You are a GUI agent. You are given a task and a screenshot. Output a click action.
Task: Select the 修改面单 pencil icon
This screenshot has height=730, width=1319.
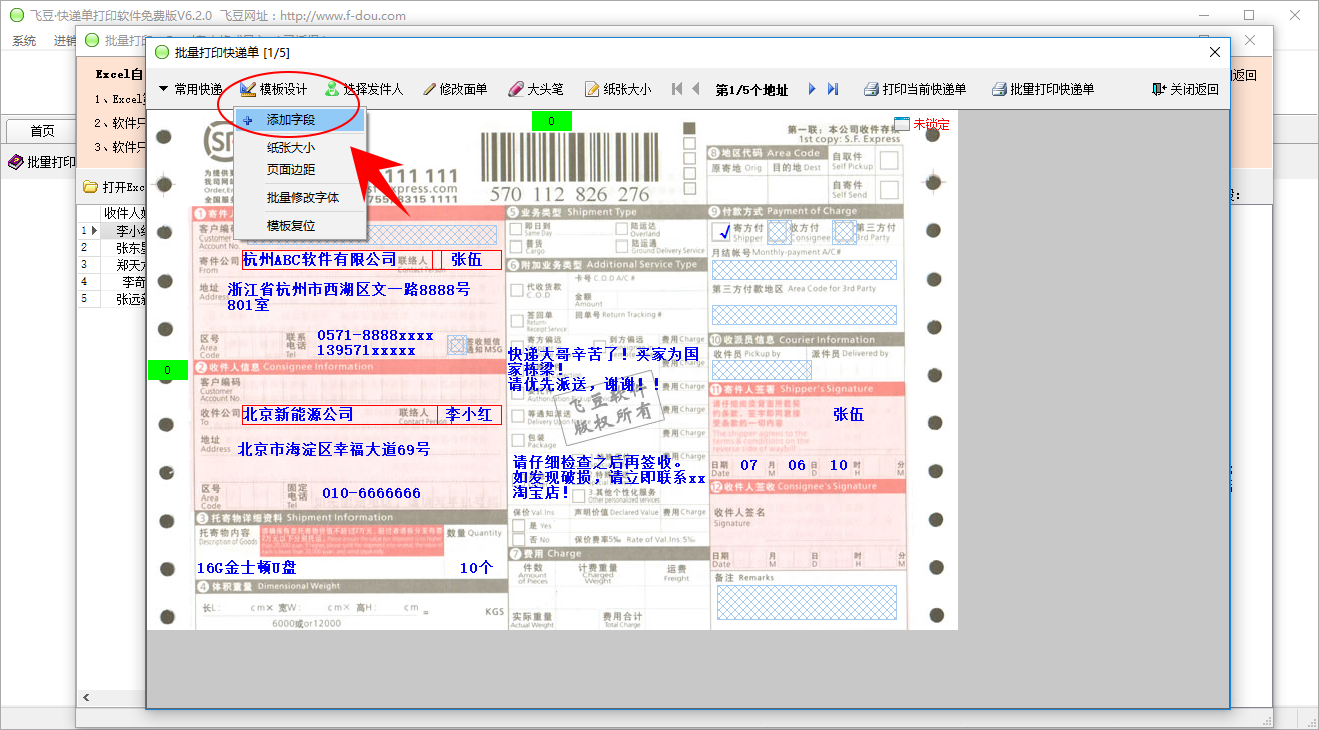tap(429, 89)
